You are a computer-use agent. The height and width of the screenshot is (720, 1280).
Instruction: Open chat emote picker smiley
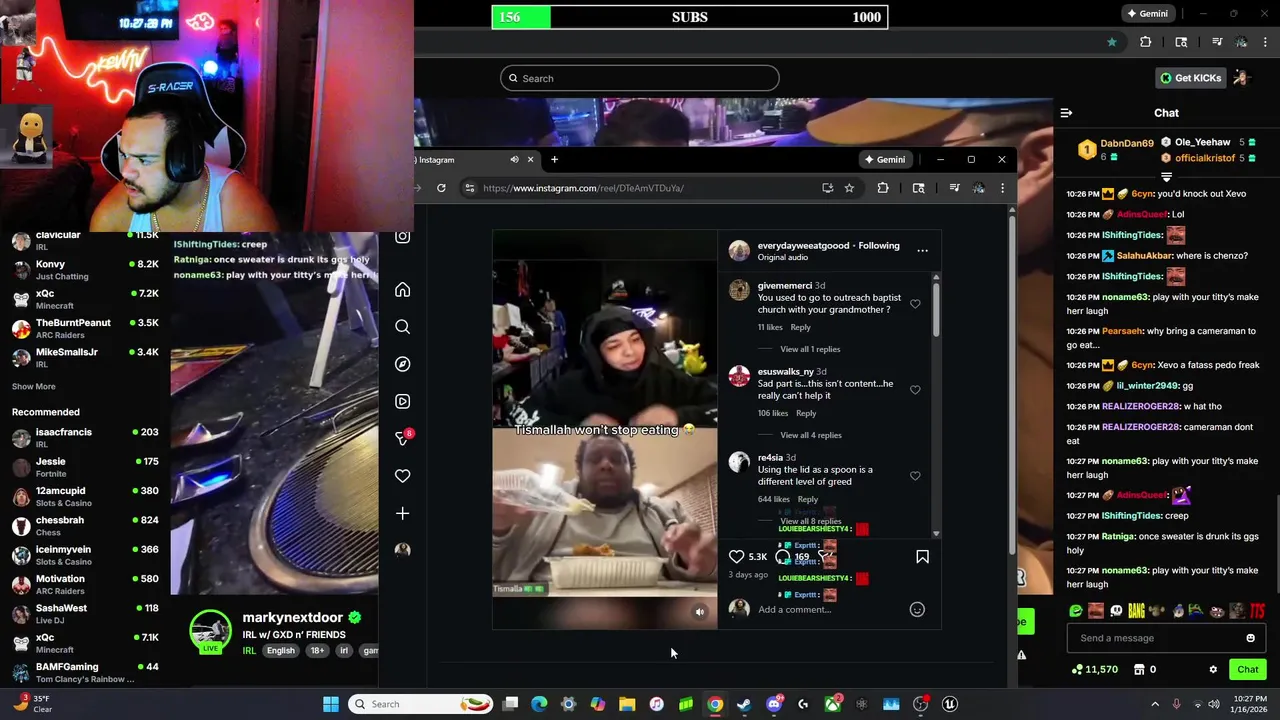coord(1250,638)
